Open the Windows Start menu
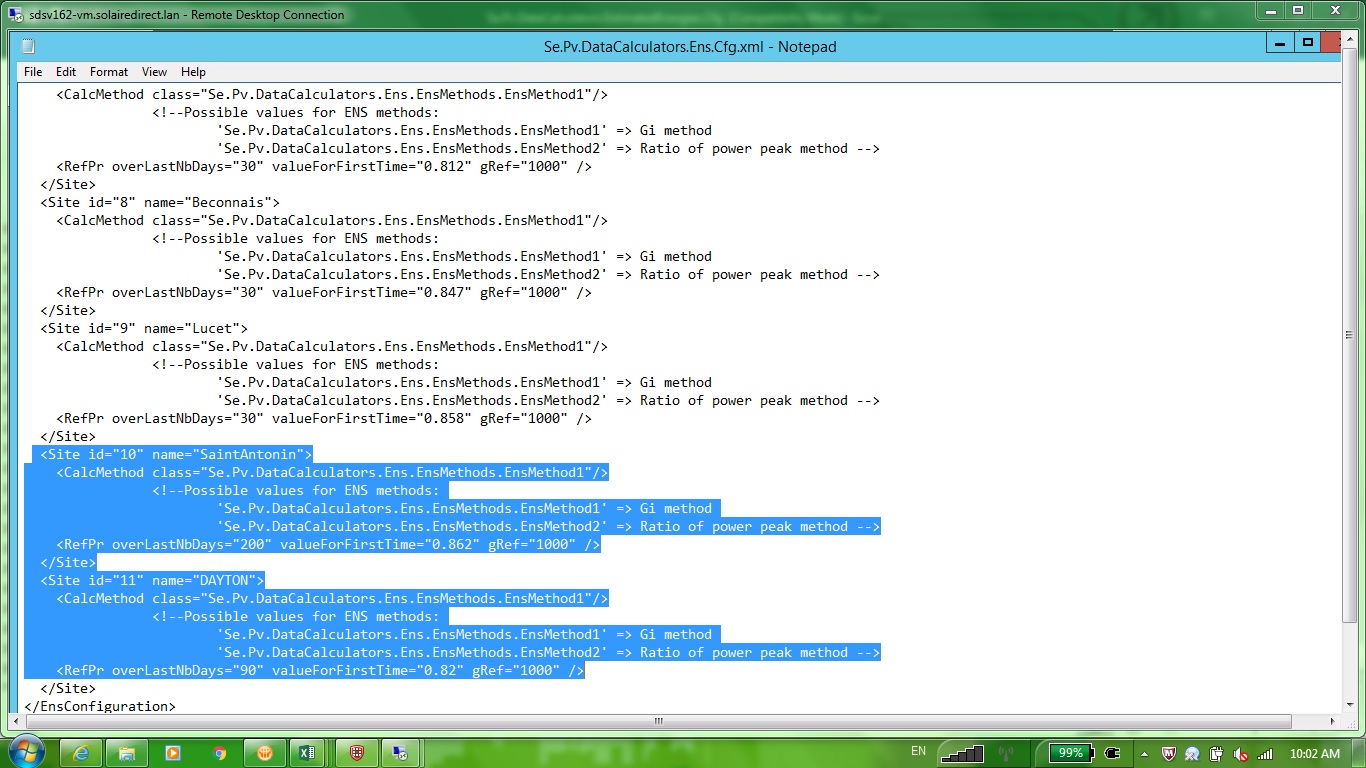 25,752
